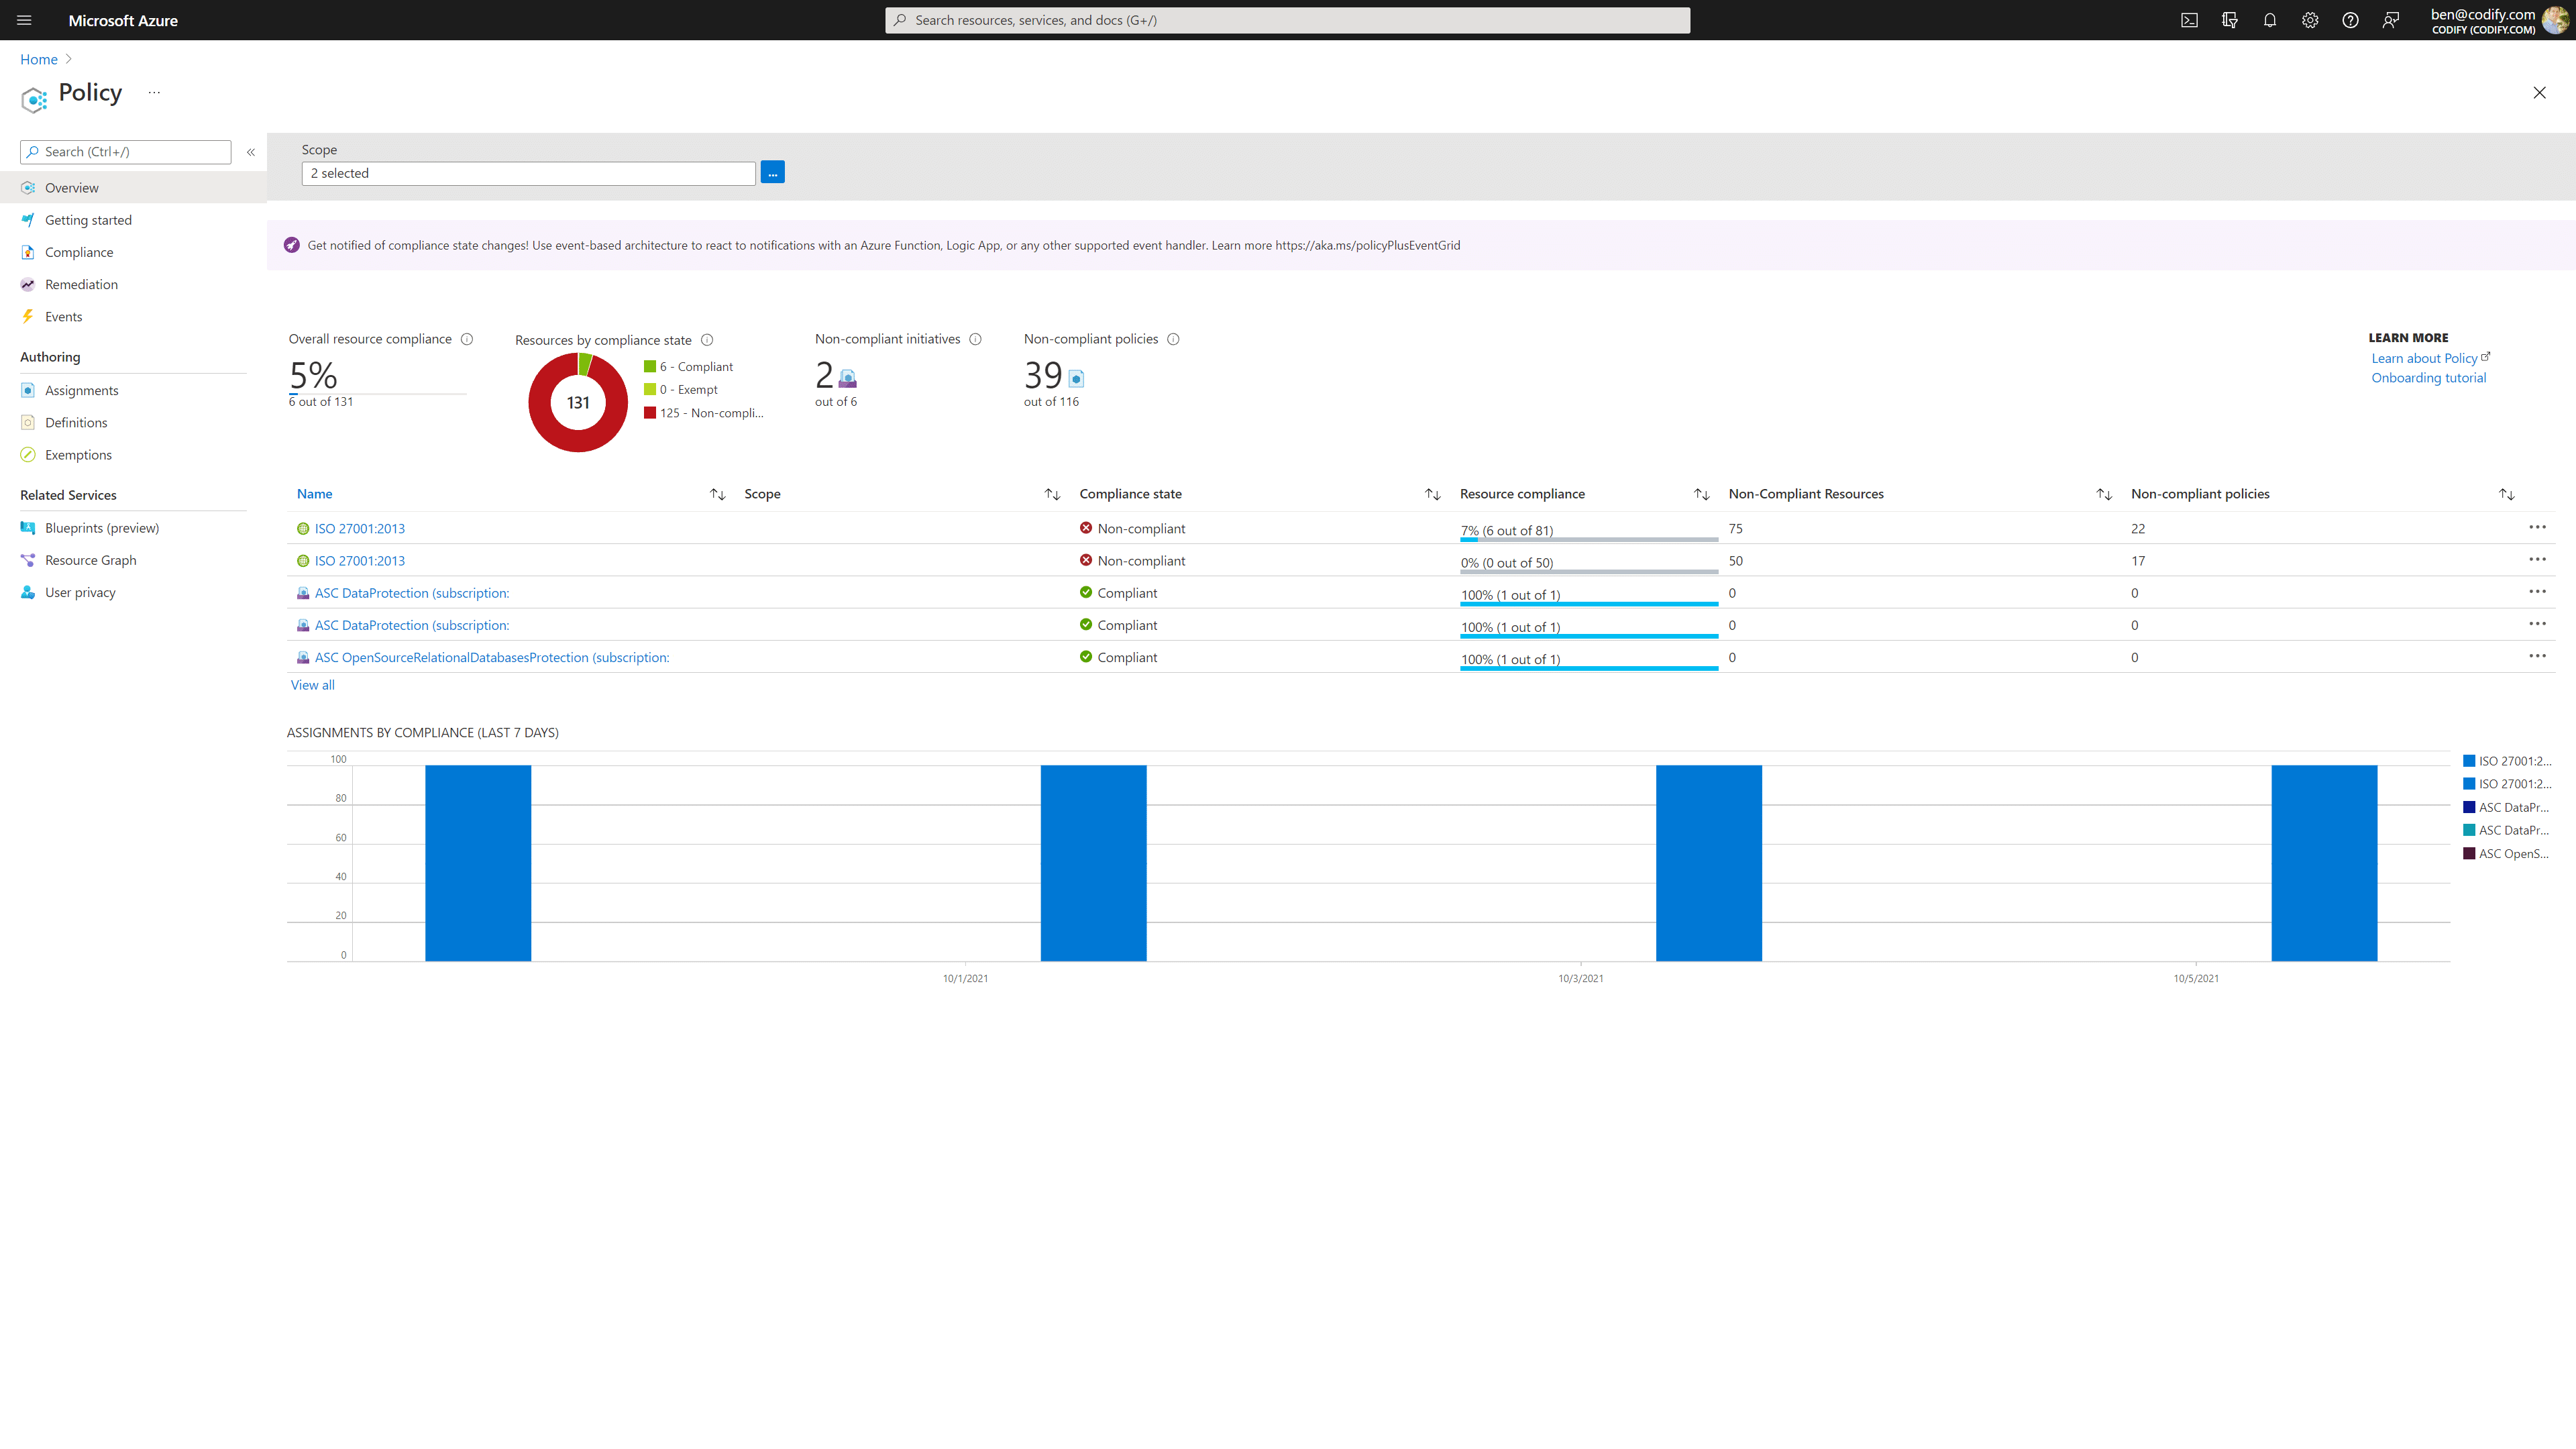Screen dimensions: 2576x1449
Task: Open portal settings gear
Action: click(x=2310, y=20)
